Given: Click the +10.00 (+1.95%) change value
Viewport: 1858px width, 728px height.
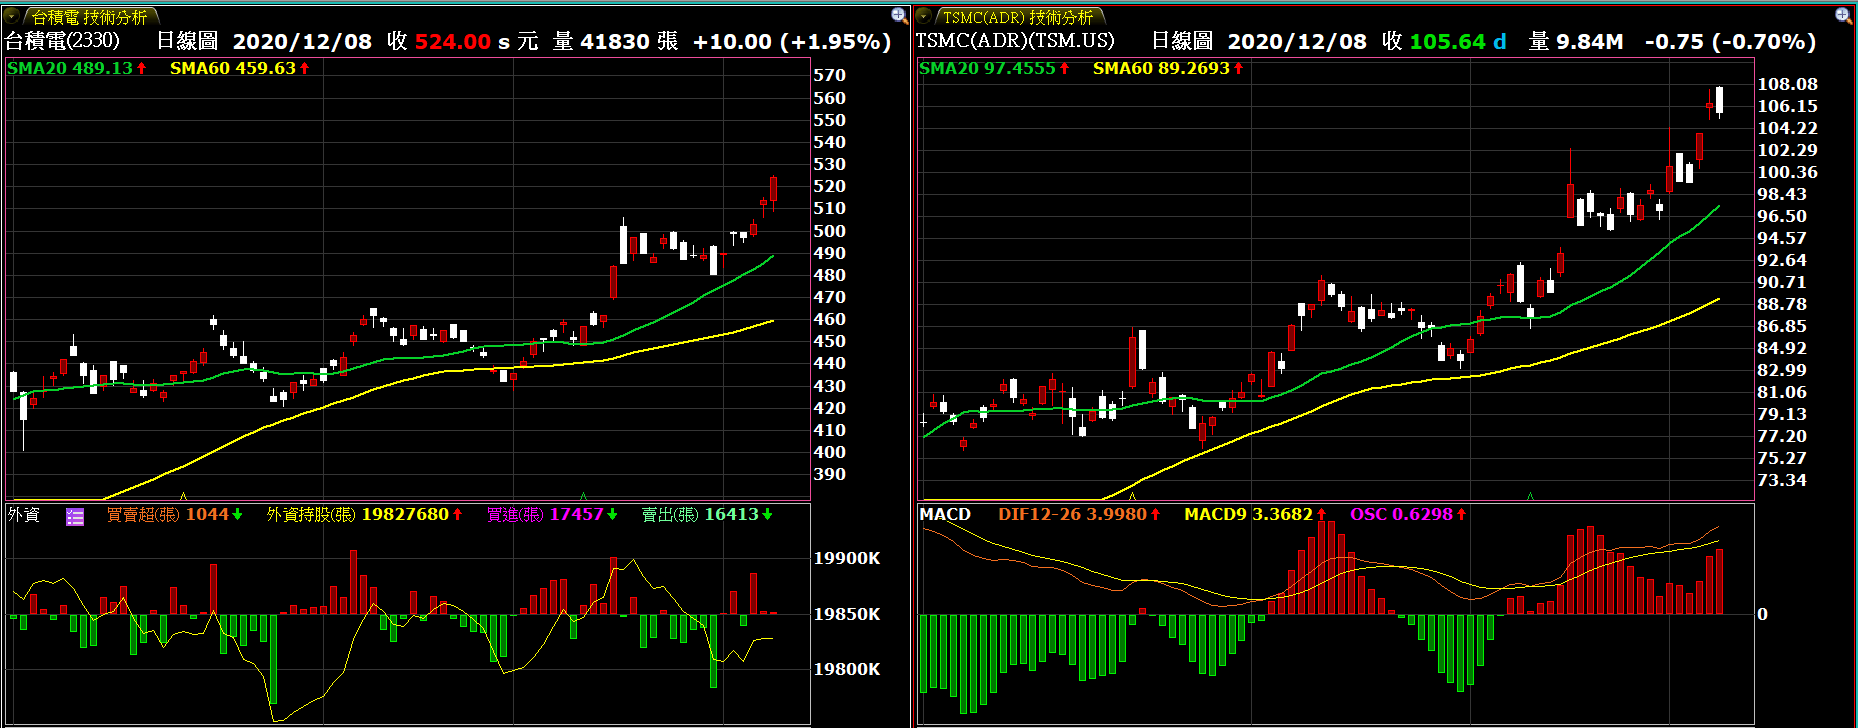Looking at the screenshot, I should click(x=792, y=42).
